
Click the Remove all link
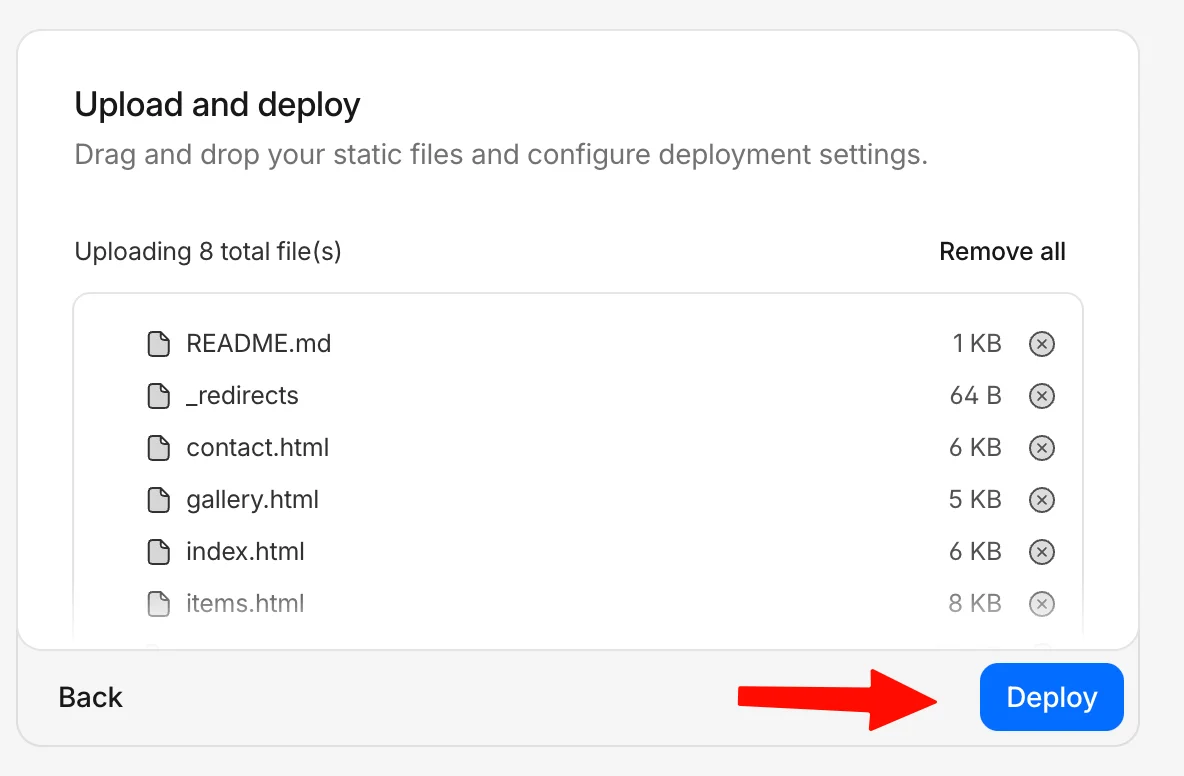(x=1002, y=251)
